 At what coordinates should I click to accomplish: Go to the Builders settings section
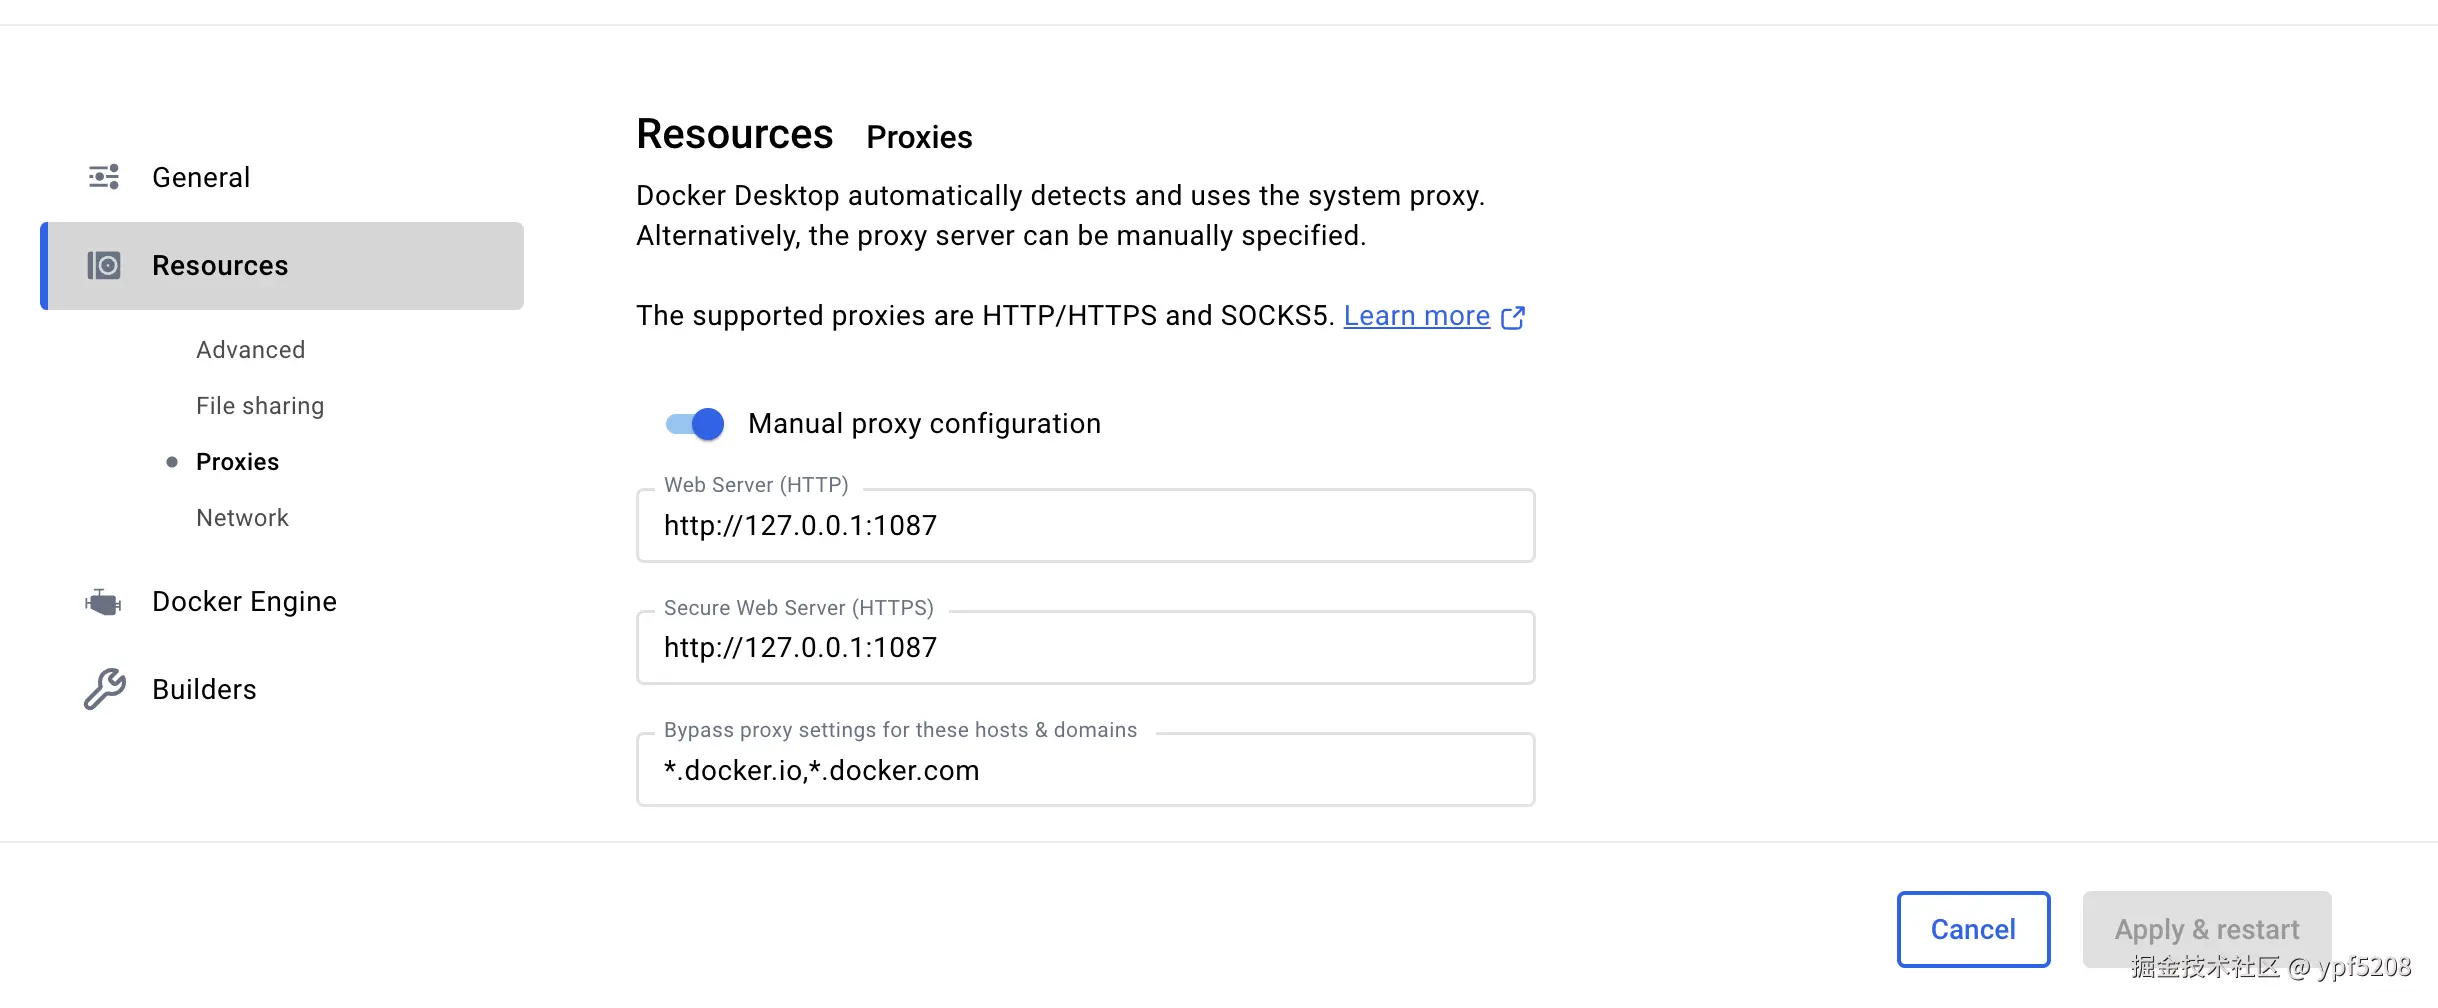(x=204, y=689)
